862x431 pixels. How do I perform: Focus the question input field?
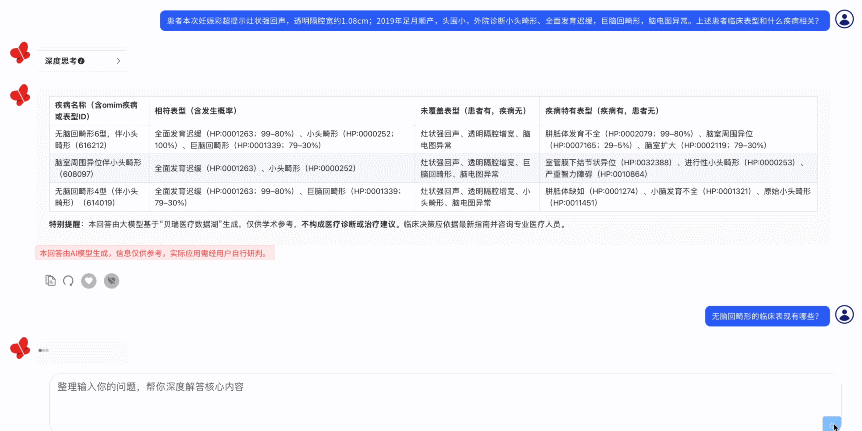(x=445, y=401)
